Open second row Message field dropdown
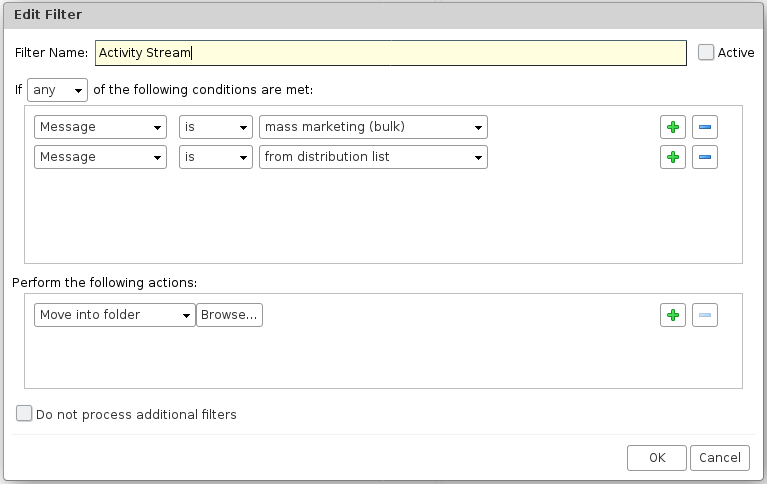The height and width of the screenshot is (484, 767). pos(100,157)
